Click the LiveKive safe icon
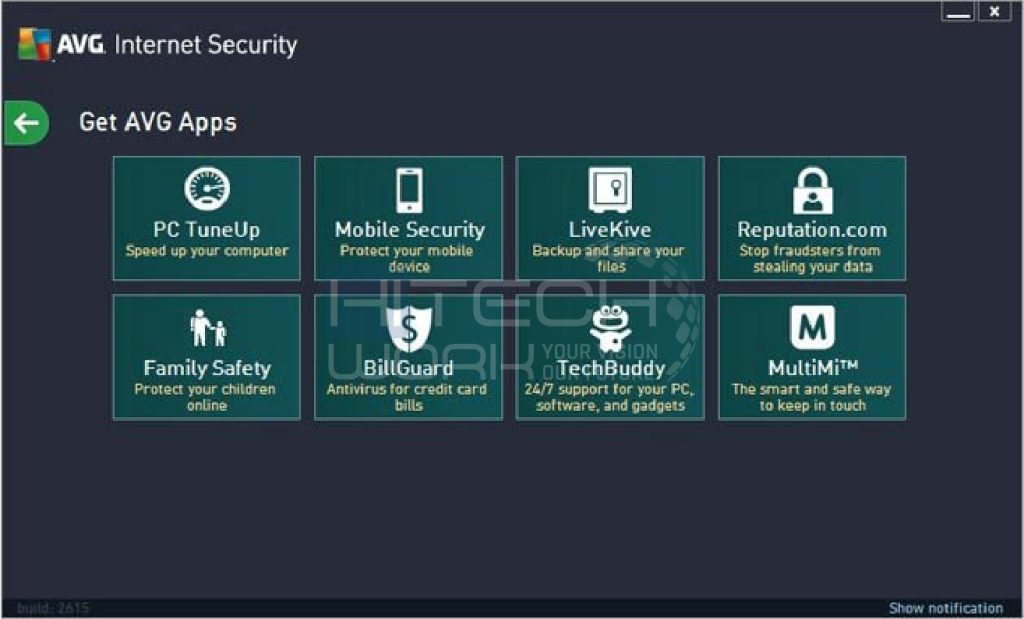 tap(610, 190)
